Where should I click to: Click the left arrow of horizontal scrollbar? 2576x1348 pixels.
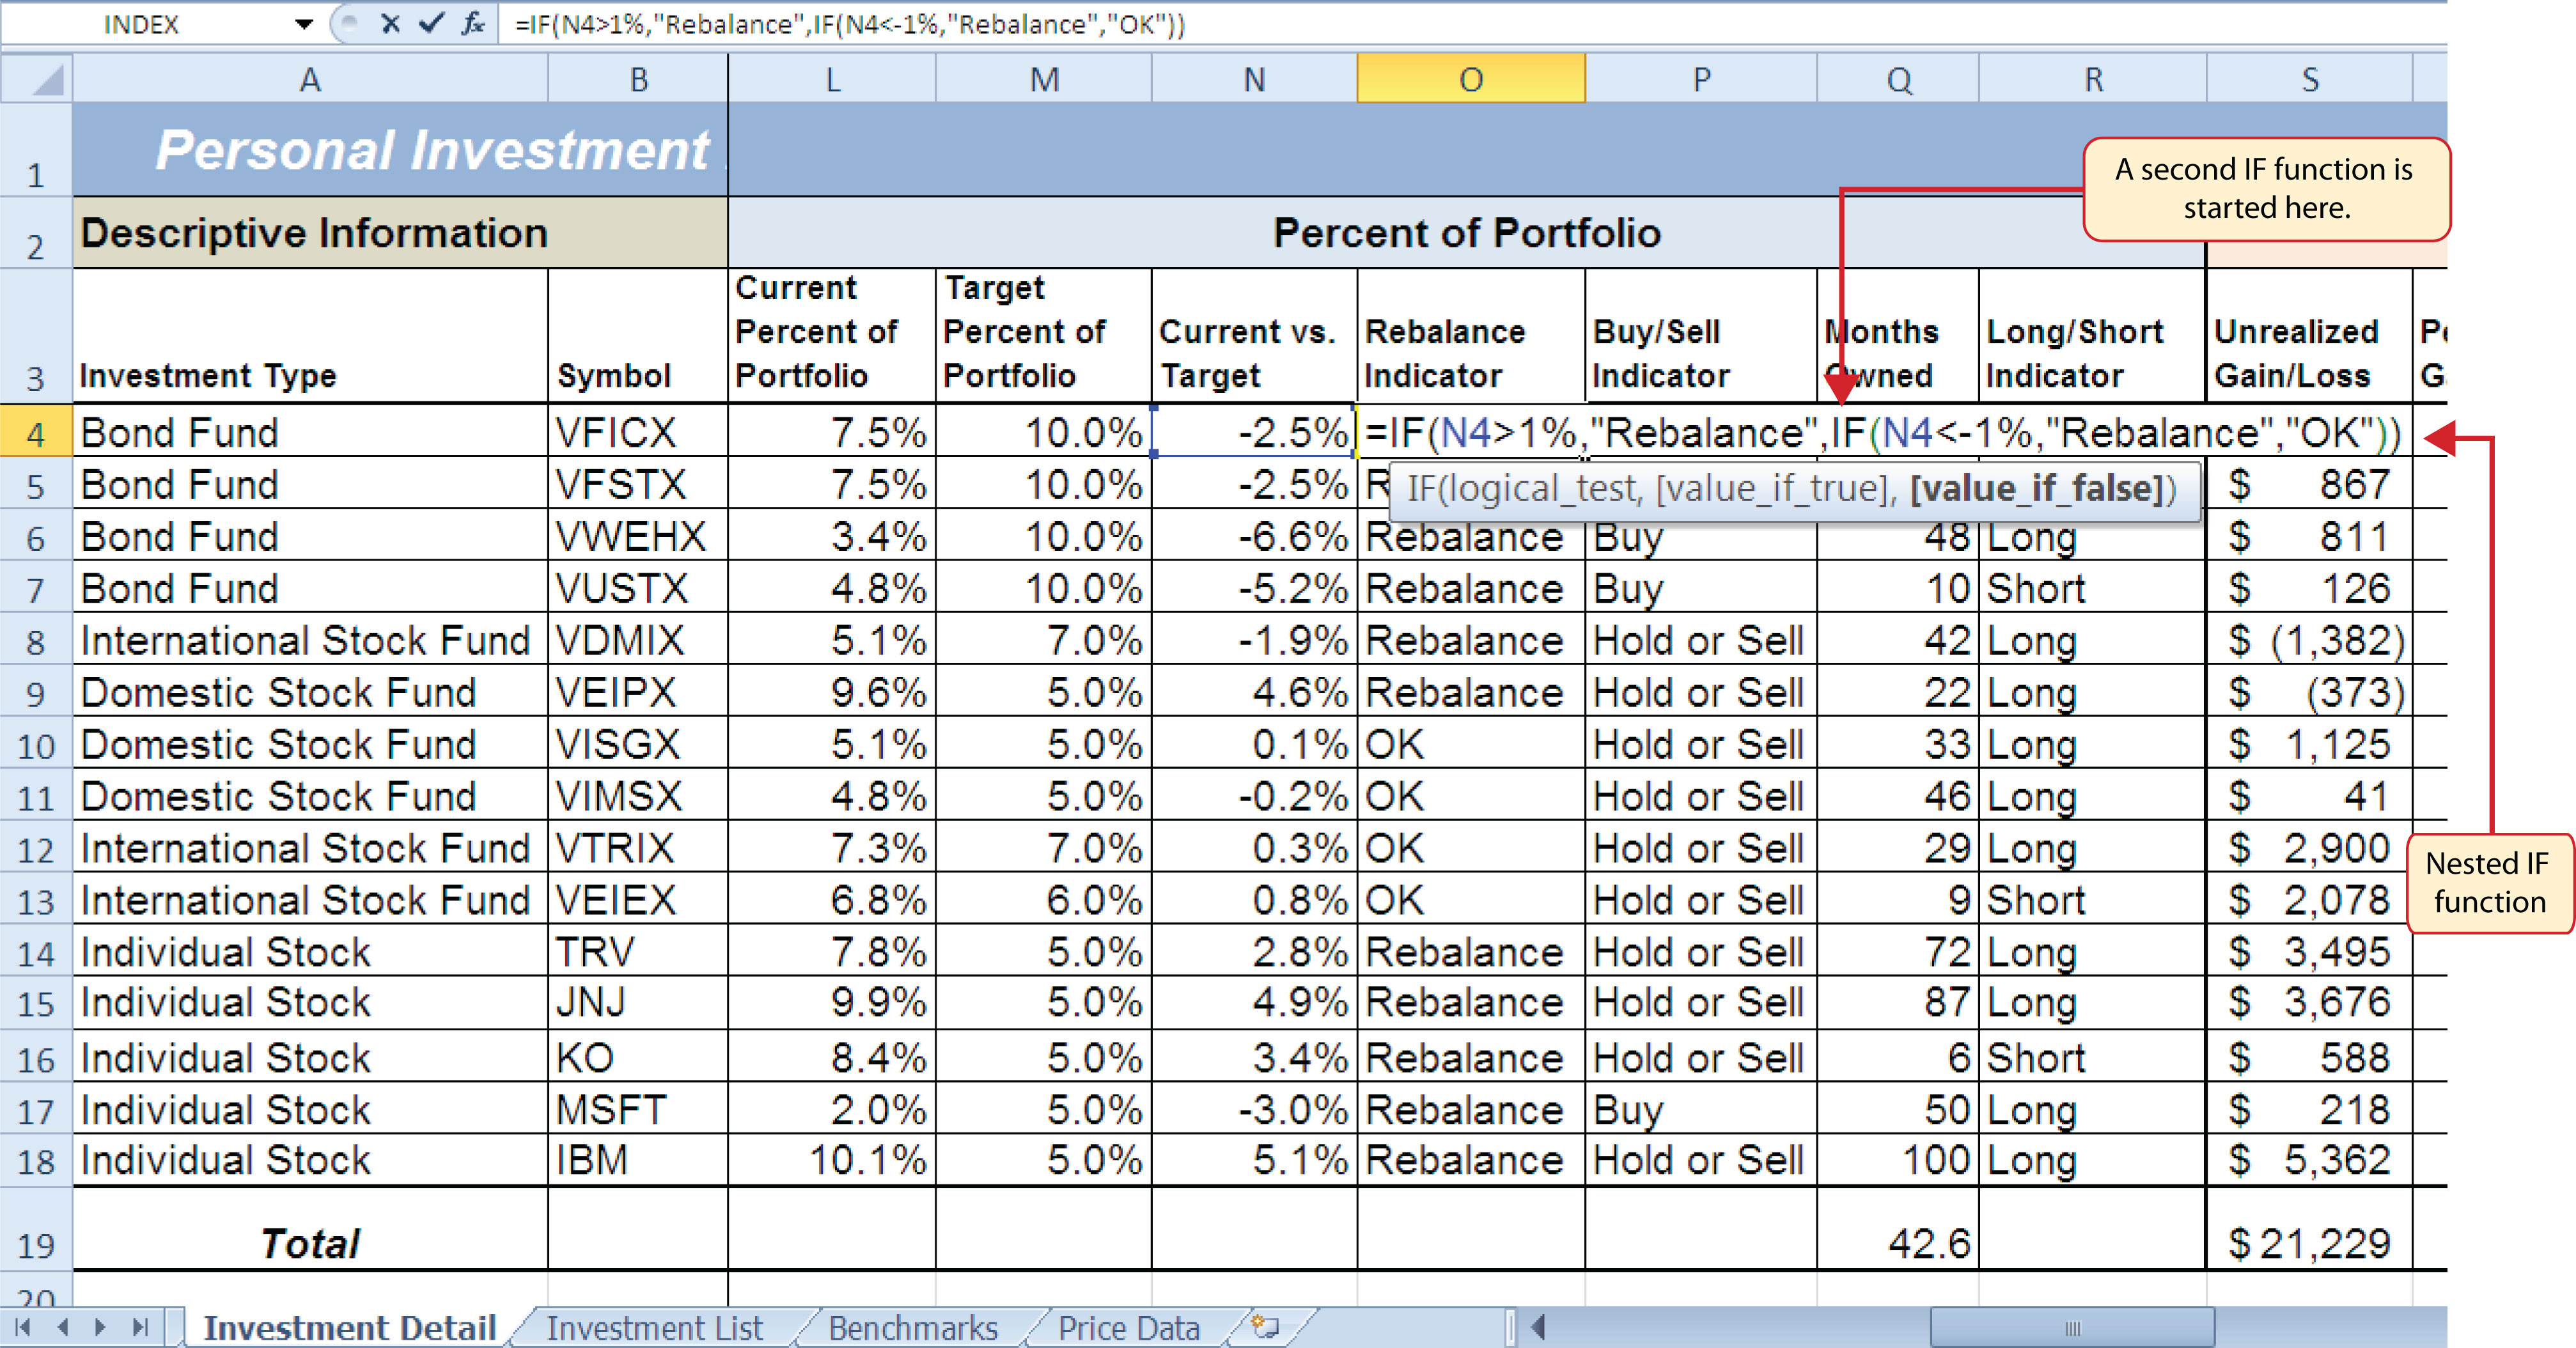point(1539,1327)
